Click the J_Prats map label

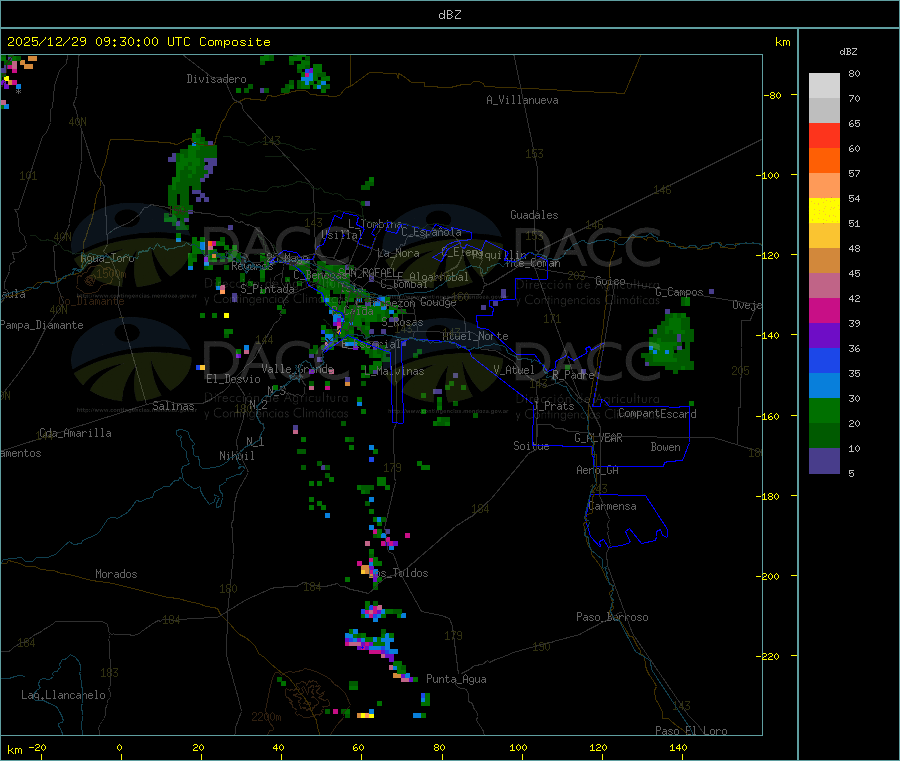click(554, 406)
